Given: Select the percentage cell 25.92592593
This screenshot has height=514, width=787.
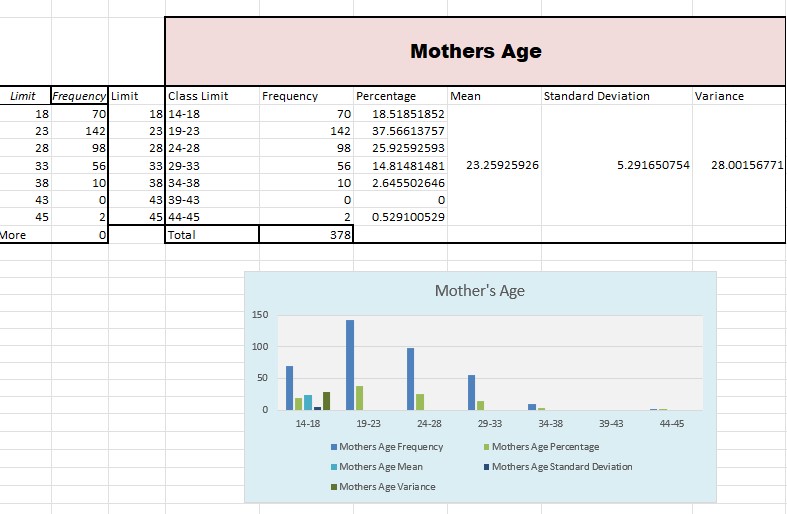Looking at the screenshot, I should [400, 148].
